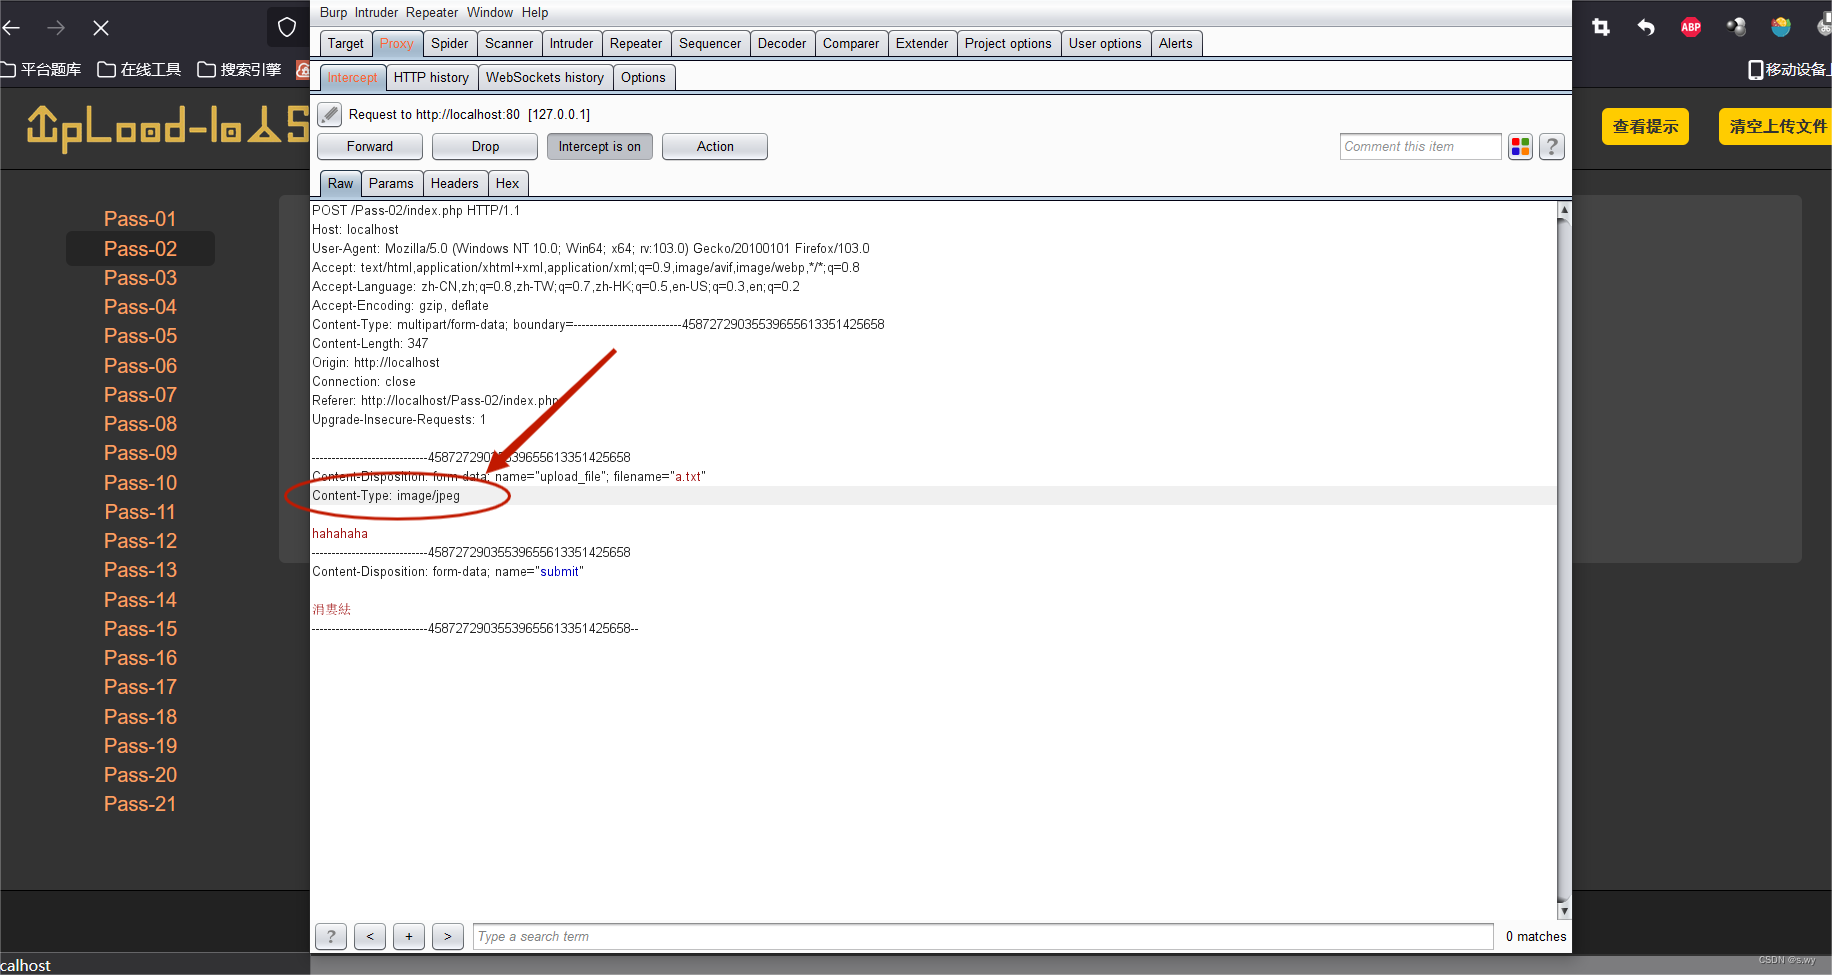
Task: Click the pencil edit icon beside Request to
Action: 330,114
